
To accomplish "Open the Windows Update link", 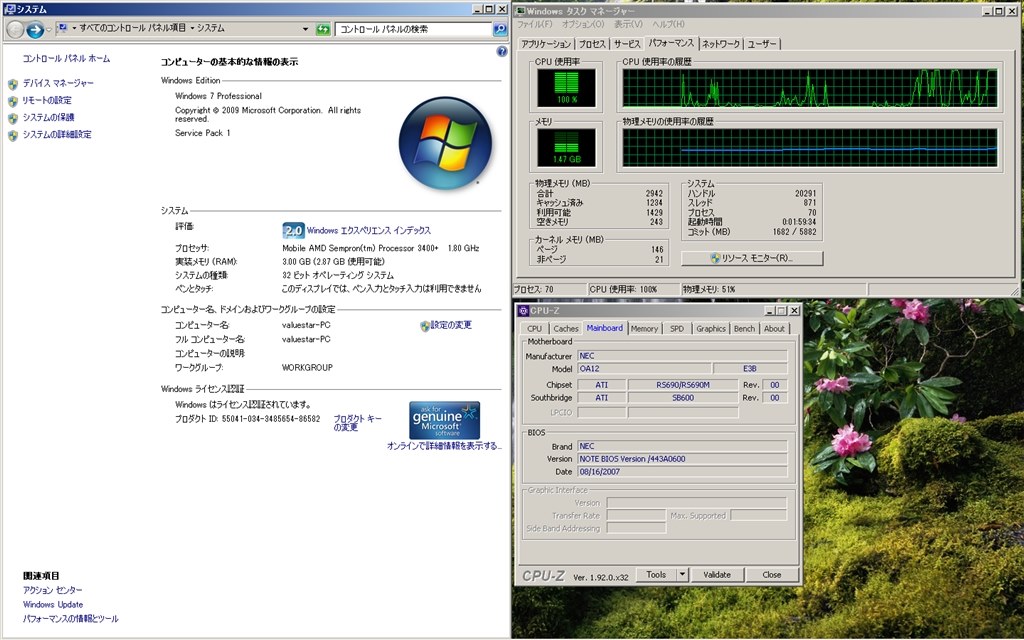I will point(53,605).
